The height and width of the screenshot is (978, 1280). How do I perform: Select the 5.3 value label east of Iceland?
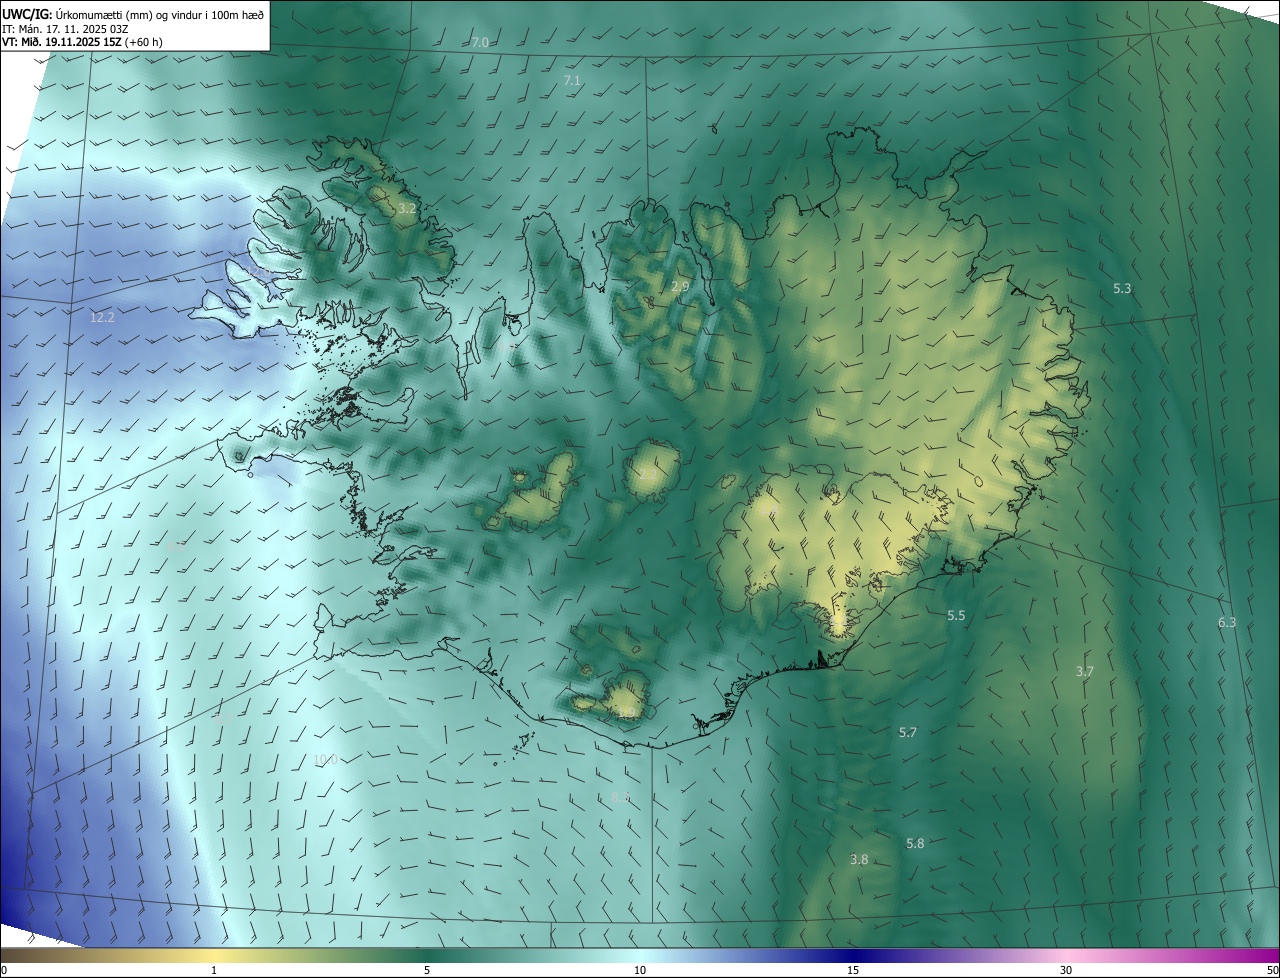pos(1122,289)
